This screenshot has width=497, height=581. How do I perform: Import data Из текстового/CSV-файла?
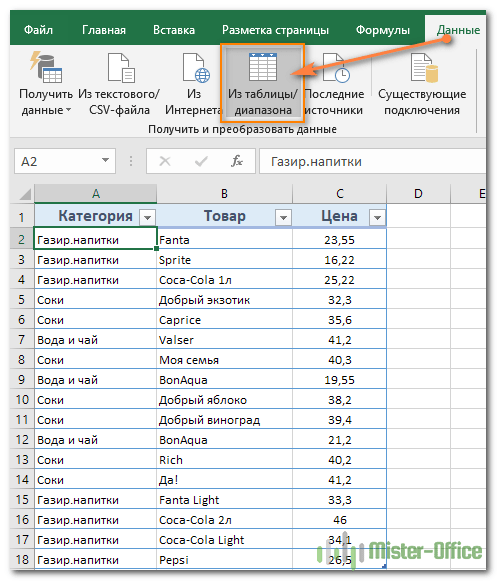click(x=119, y=84)
